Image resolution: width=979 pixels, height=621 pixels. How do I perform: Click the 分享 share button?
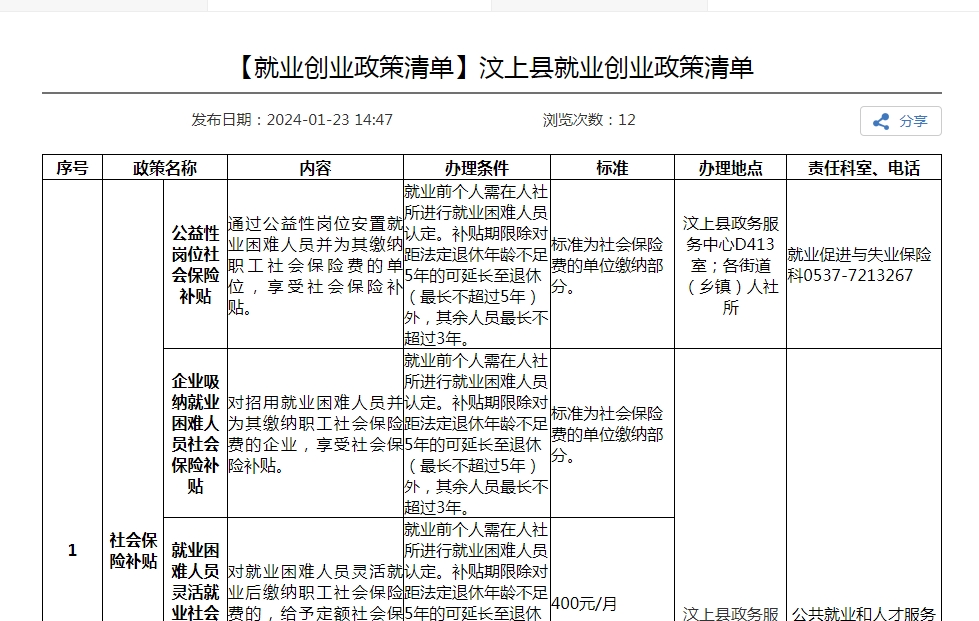900,121
